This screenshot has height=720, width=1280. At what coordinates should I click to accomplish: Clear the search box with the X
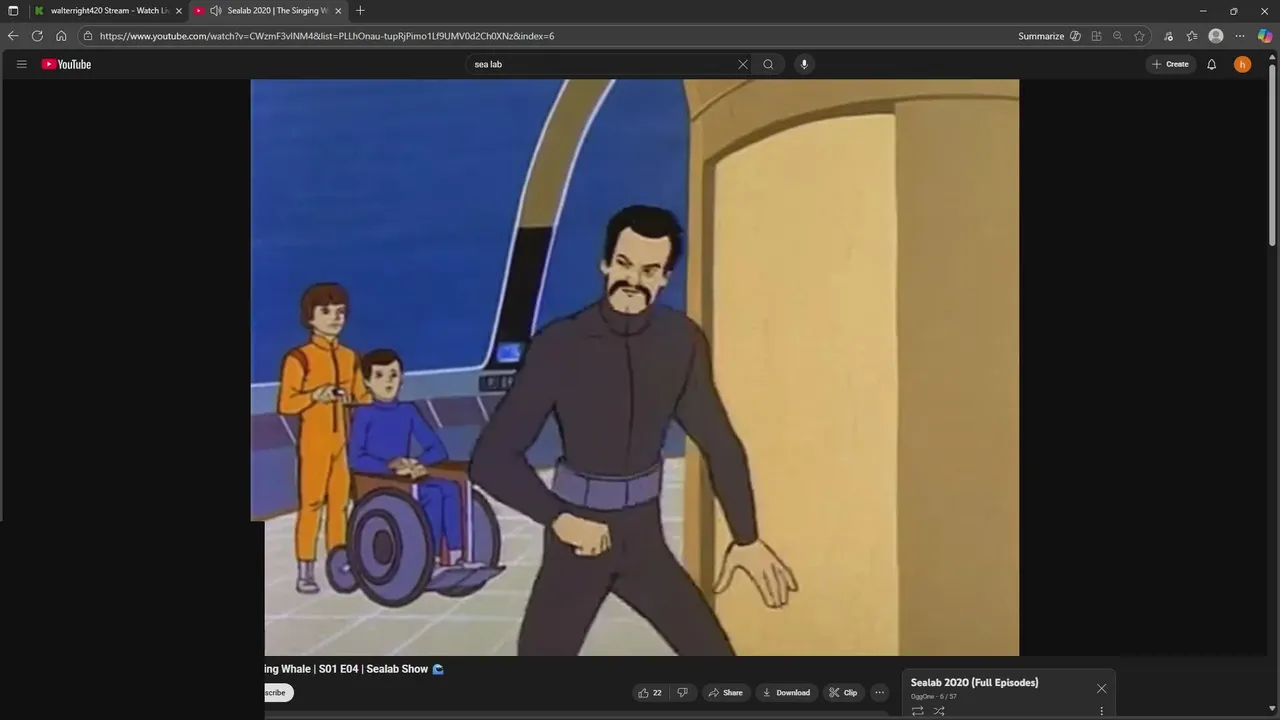click(743, 64)
